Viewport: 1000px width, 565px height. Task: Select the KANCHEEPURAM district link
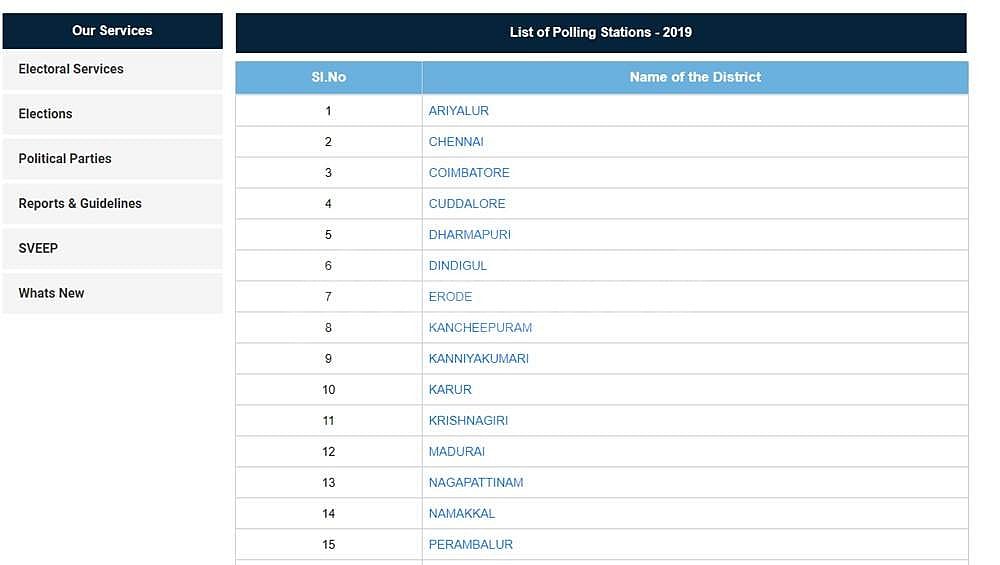(x=480, y=328)
